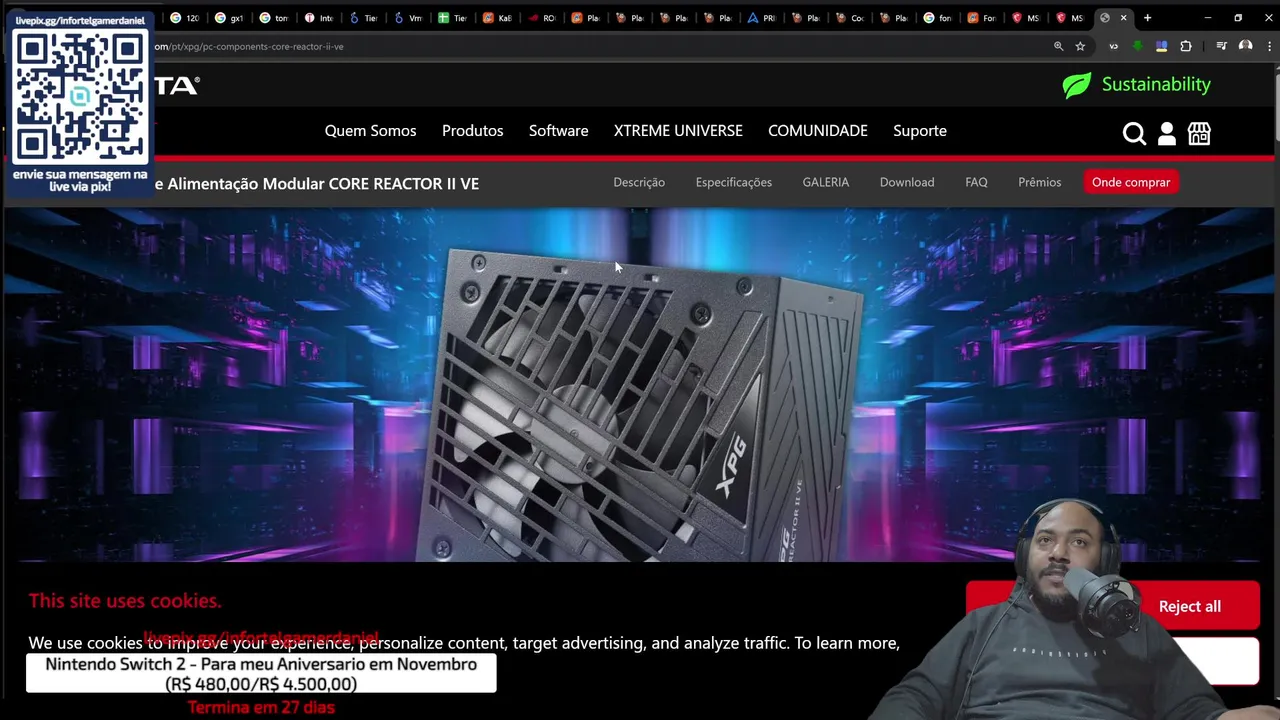The height and width of the screenshot is (720, 1280).
Task: Switch to the '120' Google tab
Action: click(186, 18)
